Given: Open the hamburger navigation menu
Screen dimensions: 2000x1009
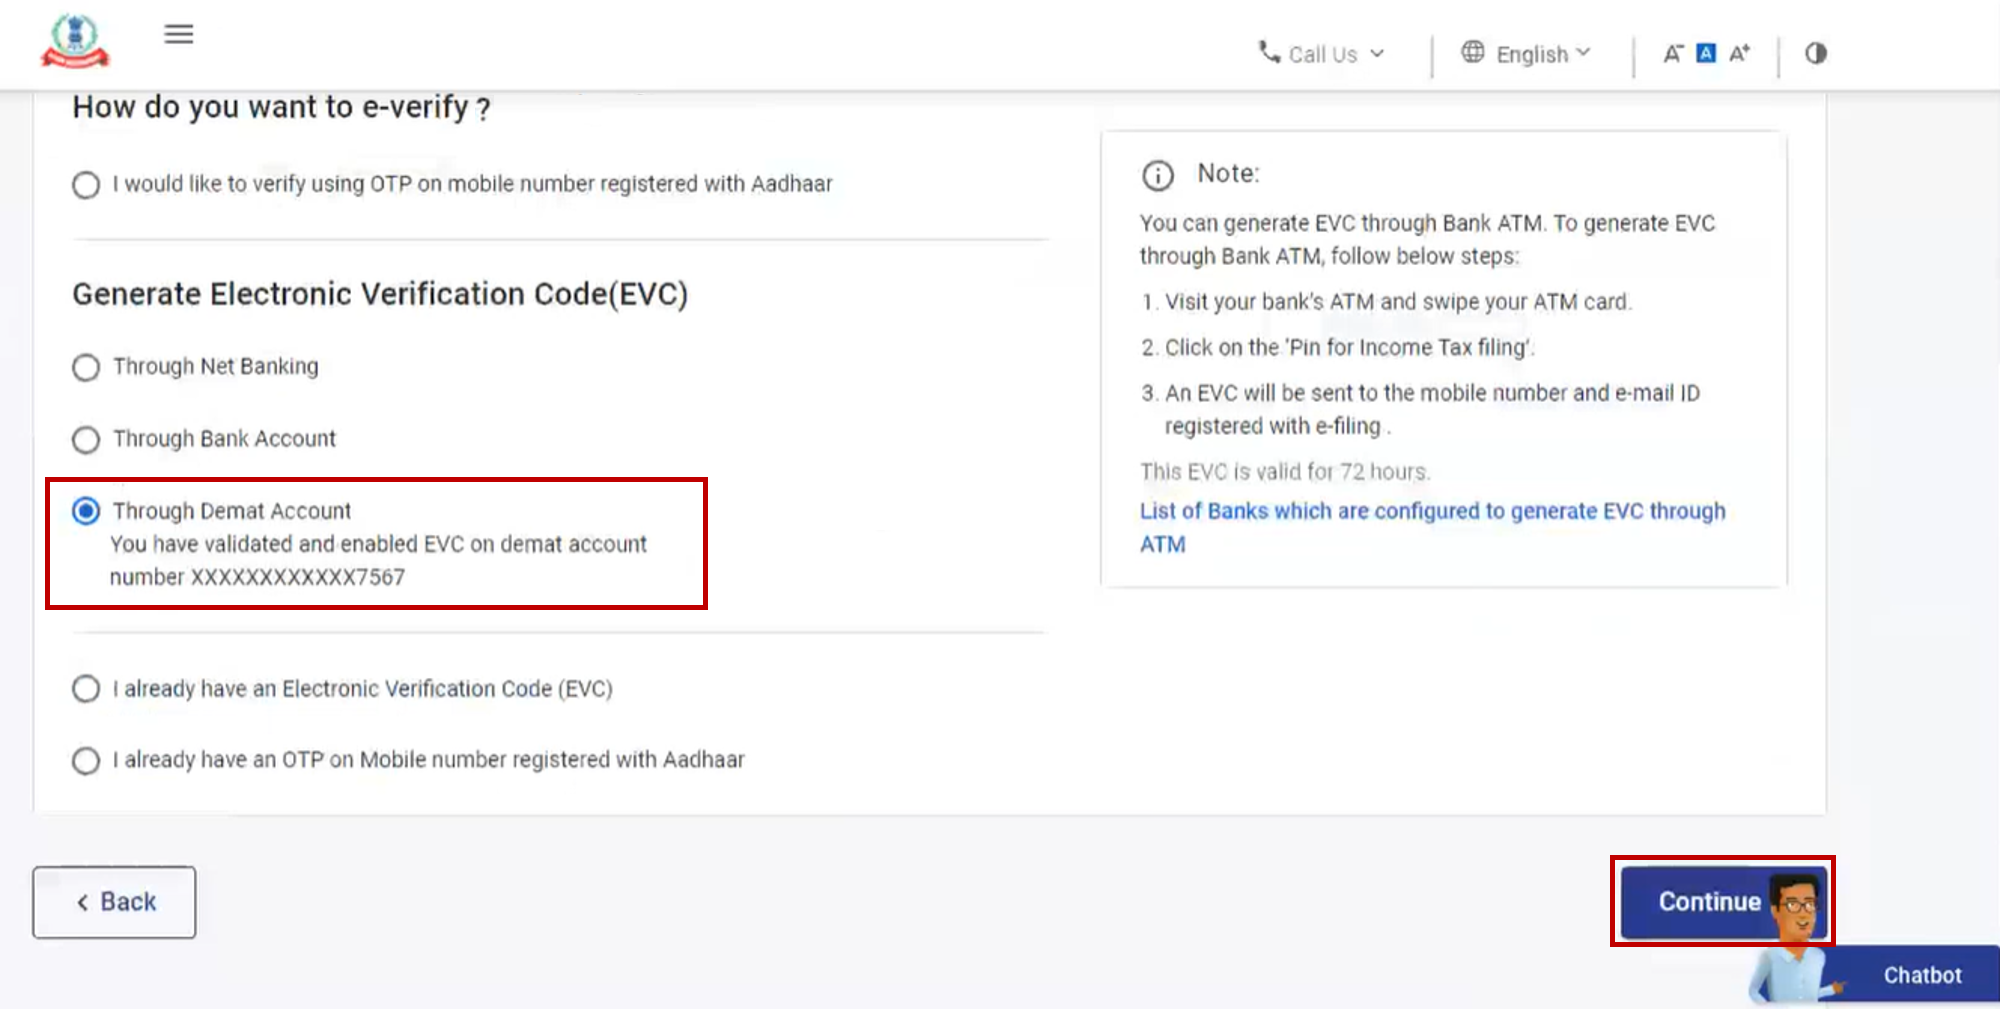Looking at the screenshot, I should [x=178, y=34].
